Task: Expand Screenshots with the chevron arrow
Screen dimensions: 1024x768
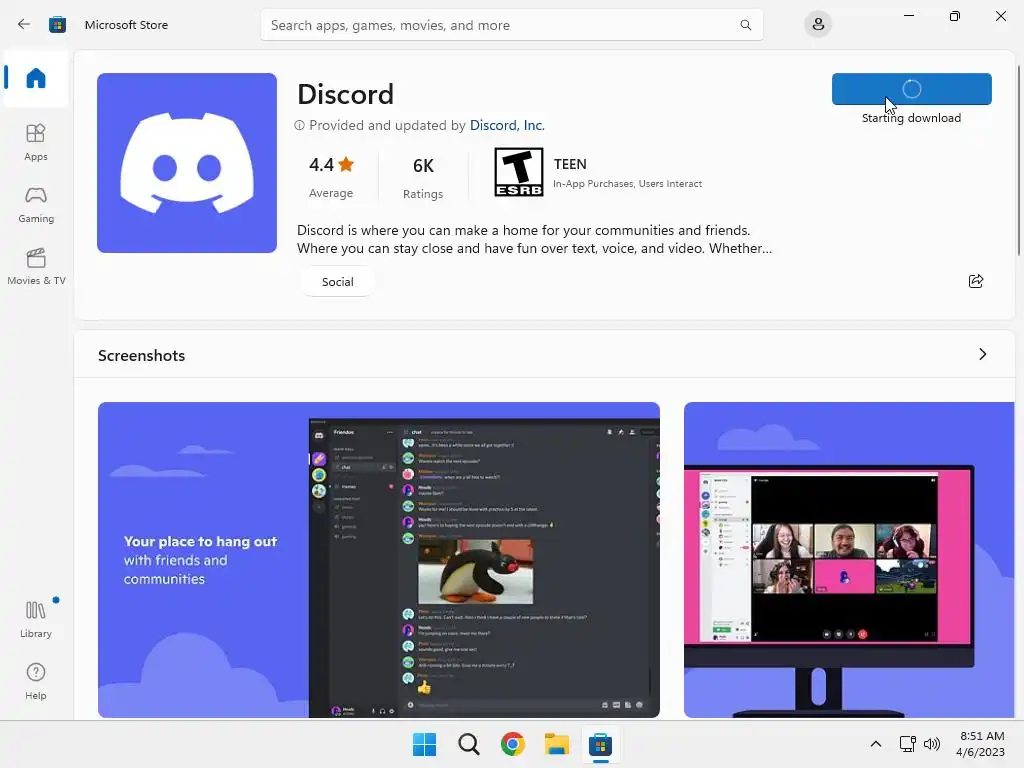Action: pos(983,355)
